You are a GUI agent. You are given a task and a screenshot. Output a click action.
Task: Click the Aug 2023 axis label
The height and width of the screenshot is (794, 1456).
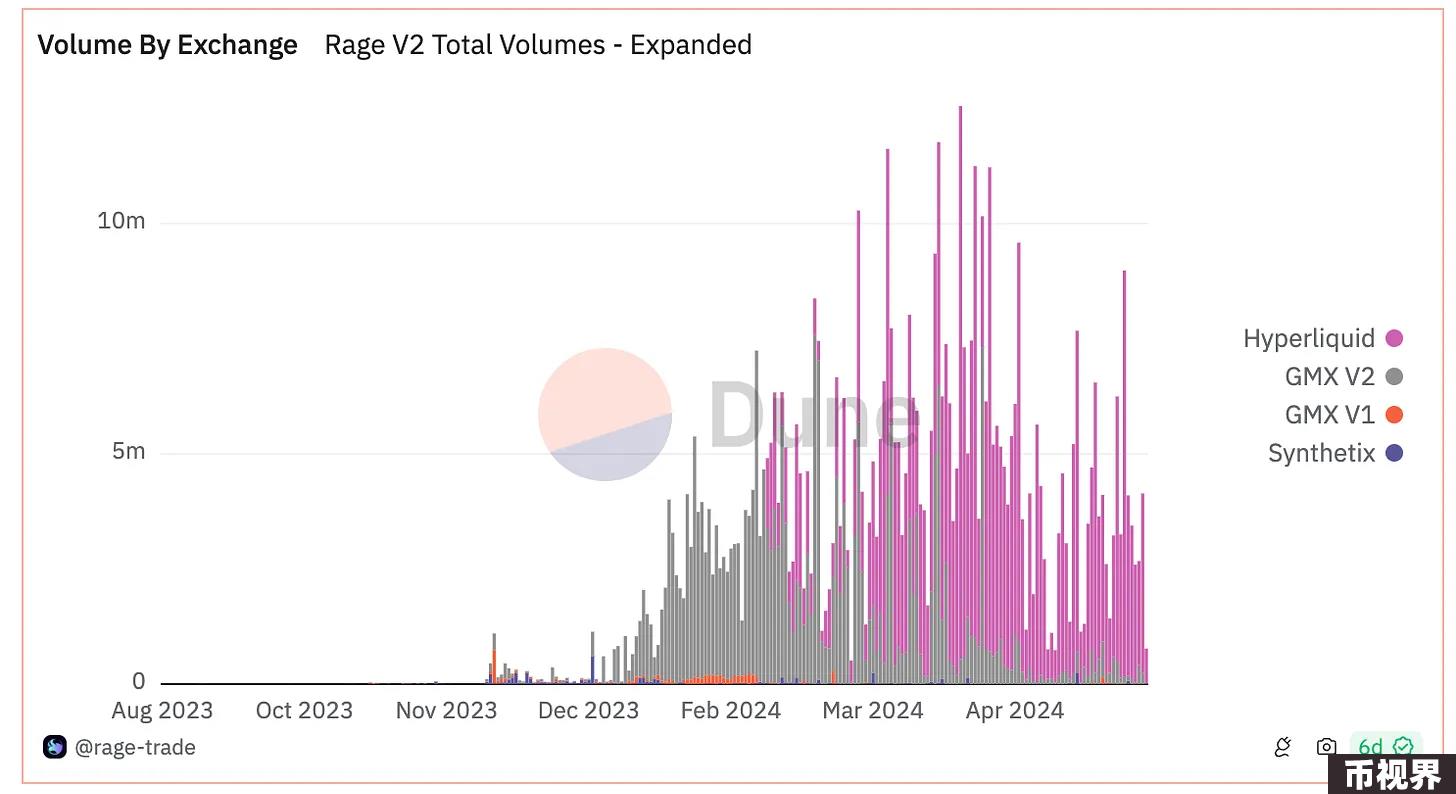162,711
